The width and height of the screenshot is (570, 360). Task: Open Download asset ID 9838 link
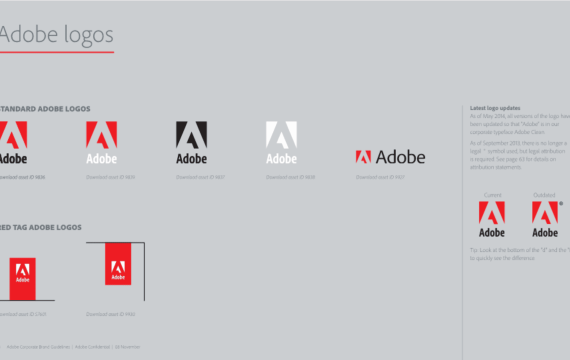point(290,177)
